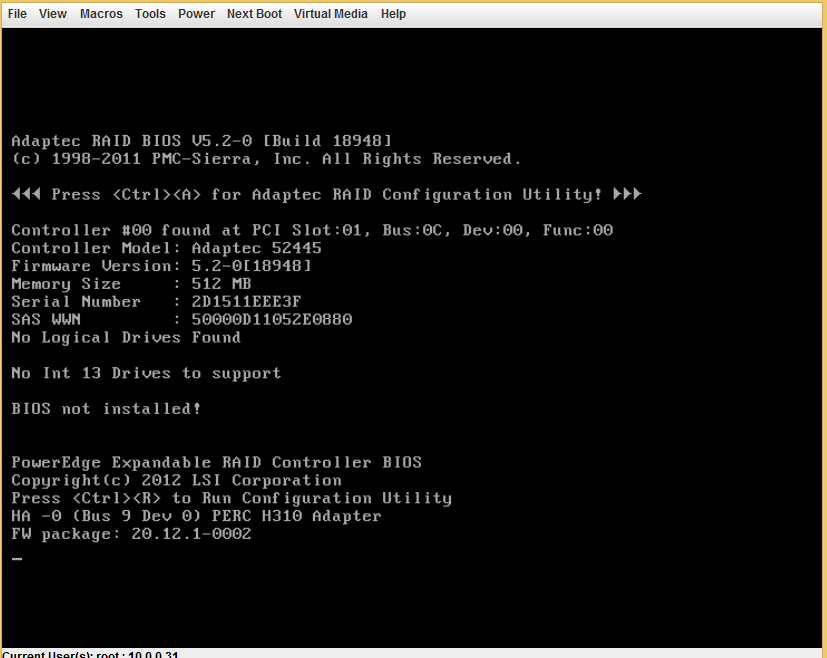Click the Copyright 2012 LSI Corporation line
The height and width of the screenshot is (658, 827).
(x=176, y=480)
